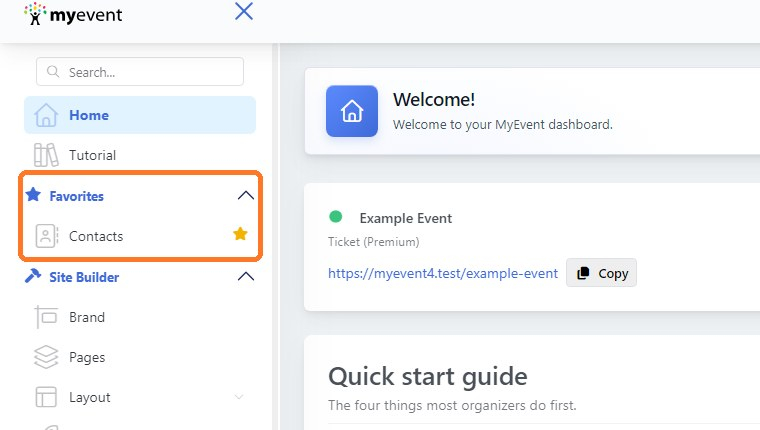Click 'The four things most organizers do first.'

[x=452, y=405]
